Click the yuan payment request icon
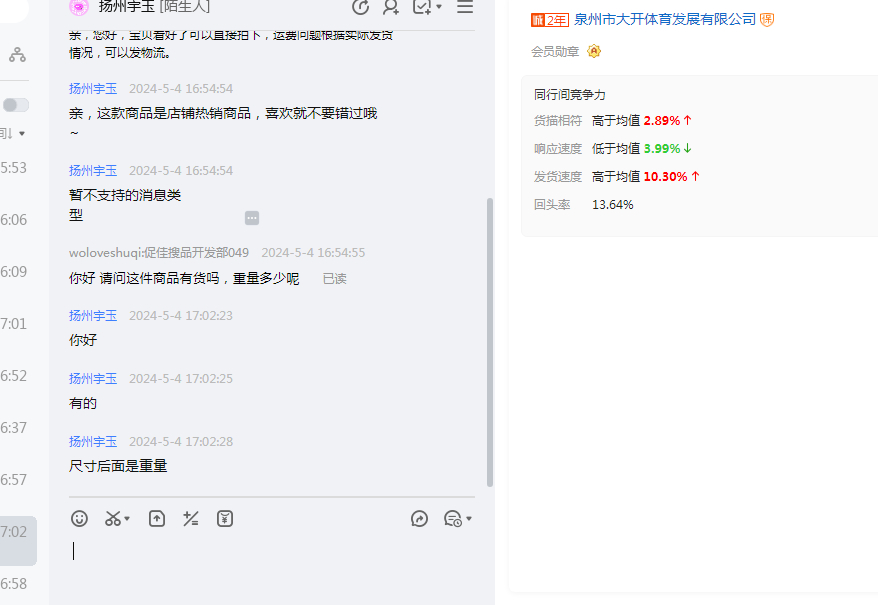This screenshot has height=605, width=878. pos(225,519)
